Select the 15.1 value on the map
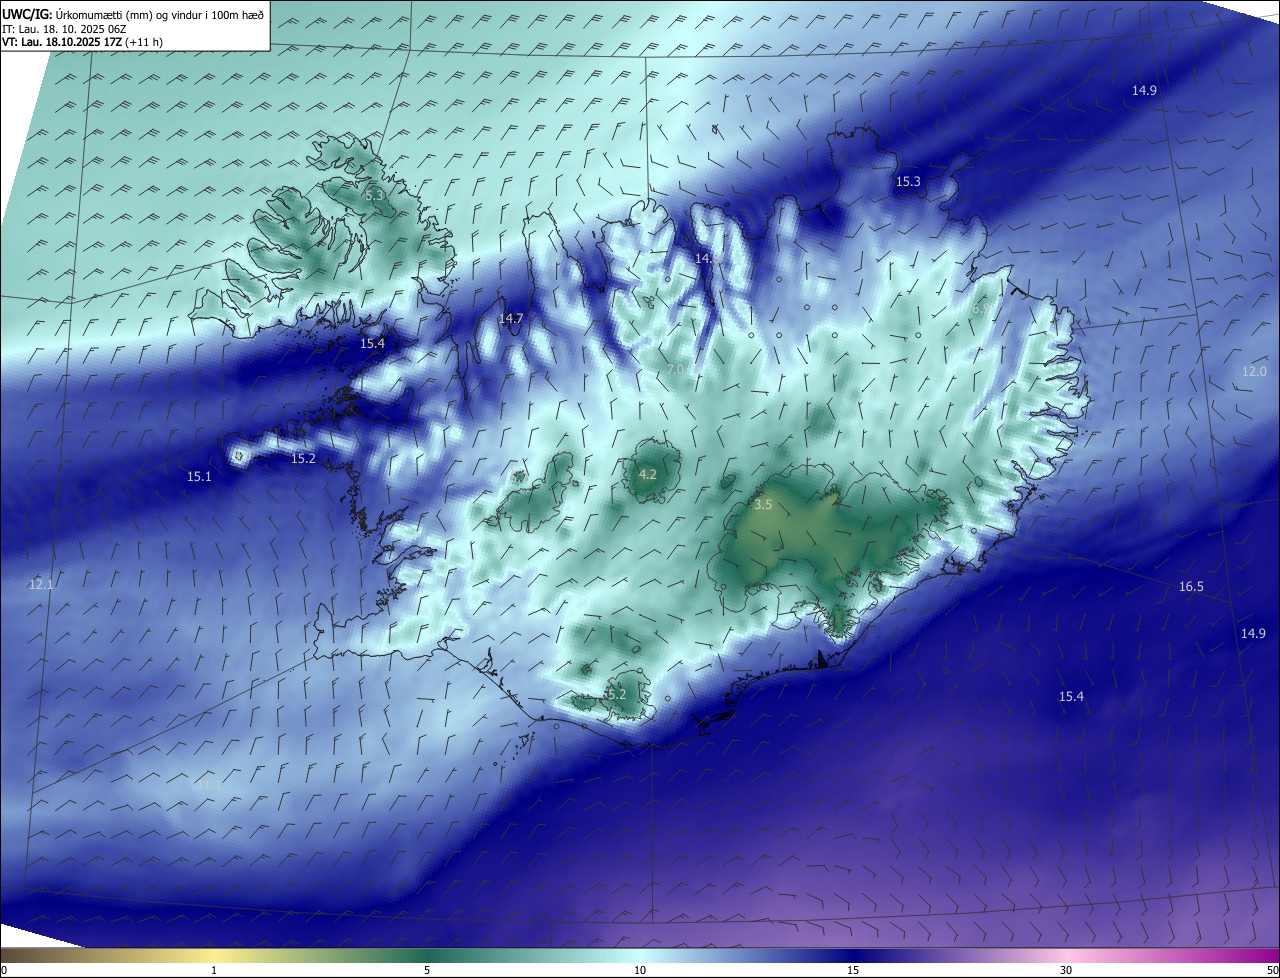This screenshot has width=1280, height=978. (199, 476)
